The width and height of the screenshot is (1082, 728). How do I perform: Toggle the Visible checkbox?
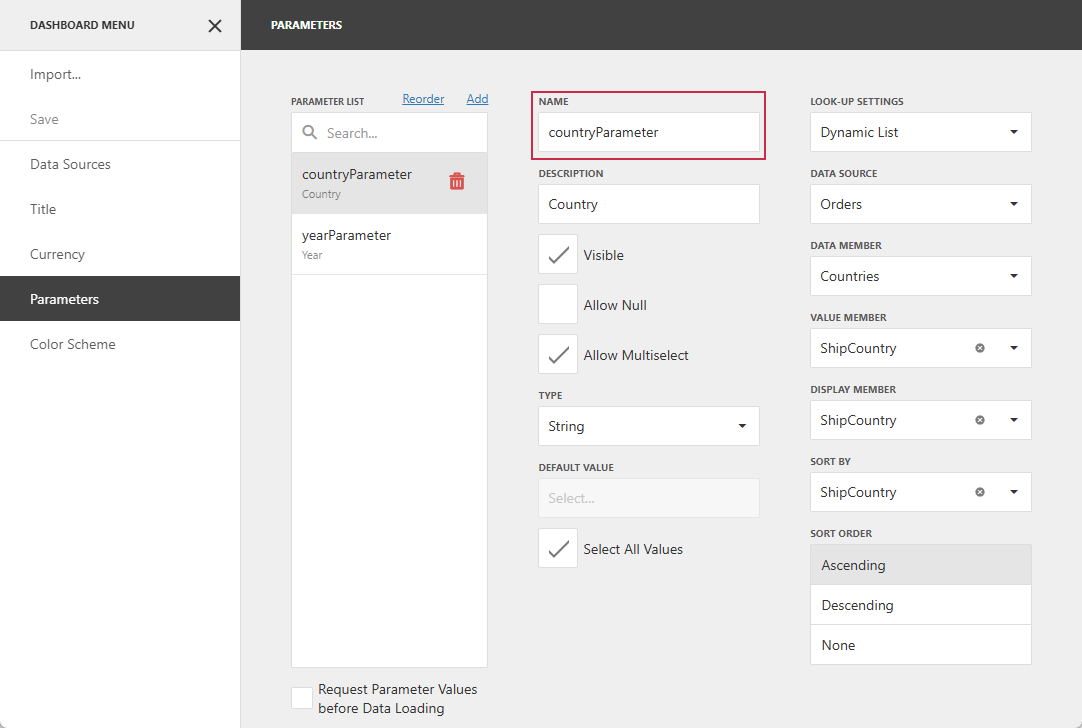[558, 255]
